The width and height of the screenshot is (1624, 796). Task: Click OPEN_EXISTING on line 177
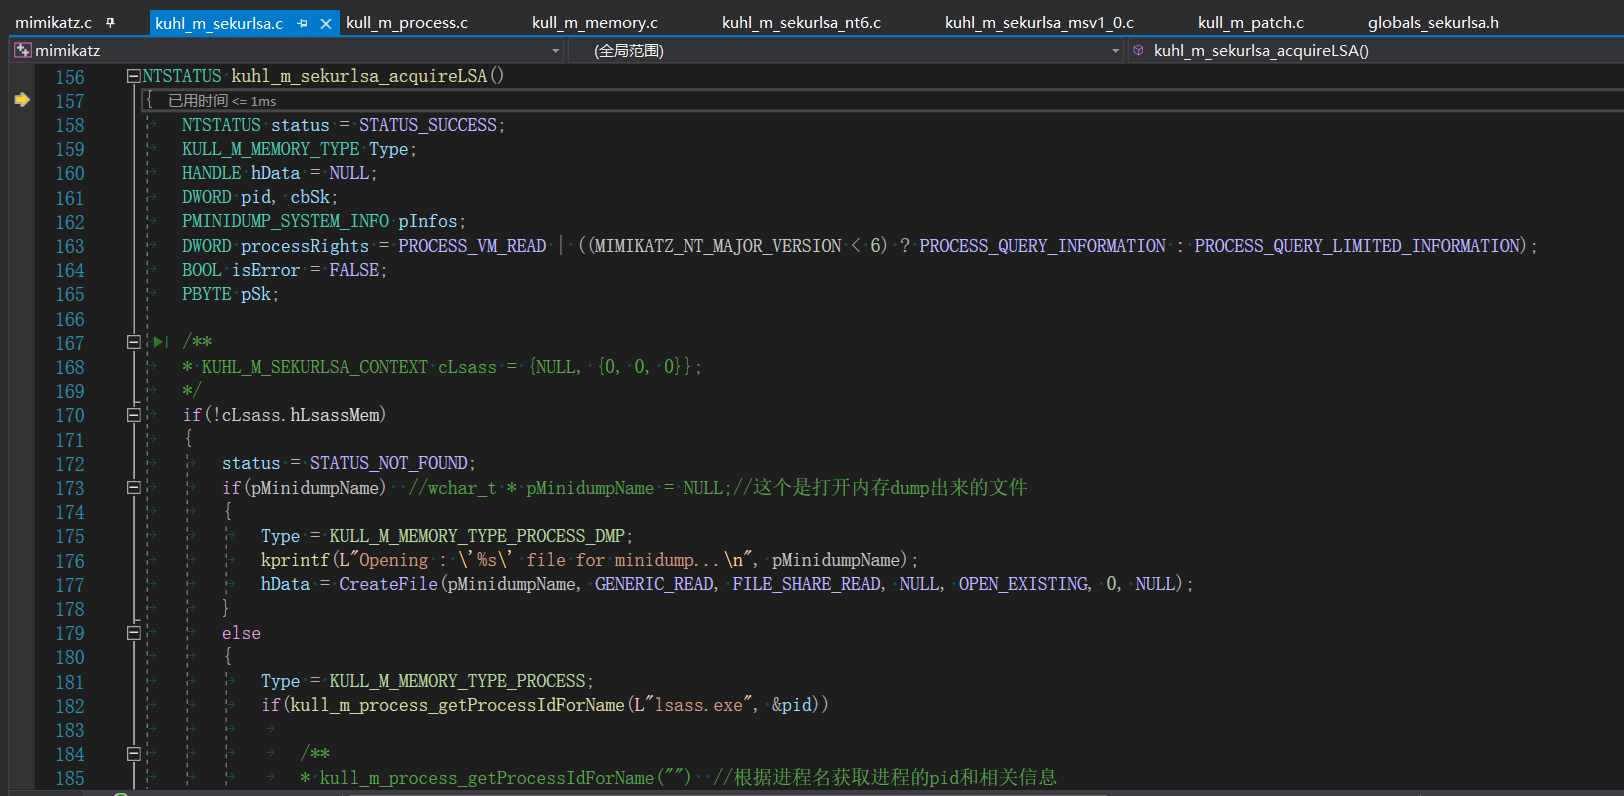[x=1024, y=584]
